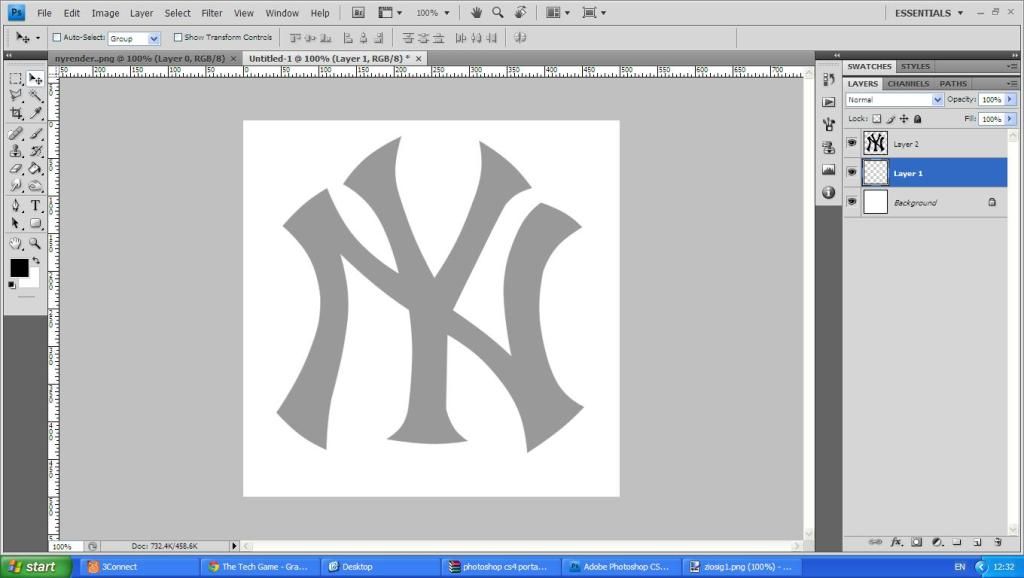Viewport: 1024px width, 578px height.
Task: Open the Filter menu
Action: click(212, 13)
